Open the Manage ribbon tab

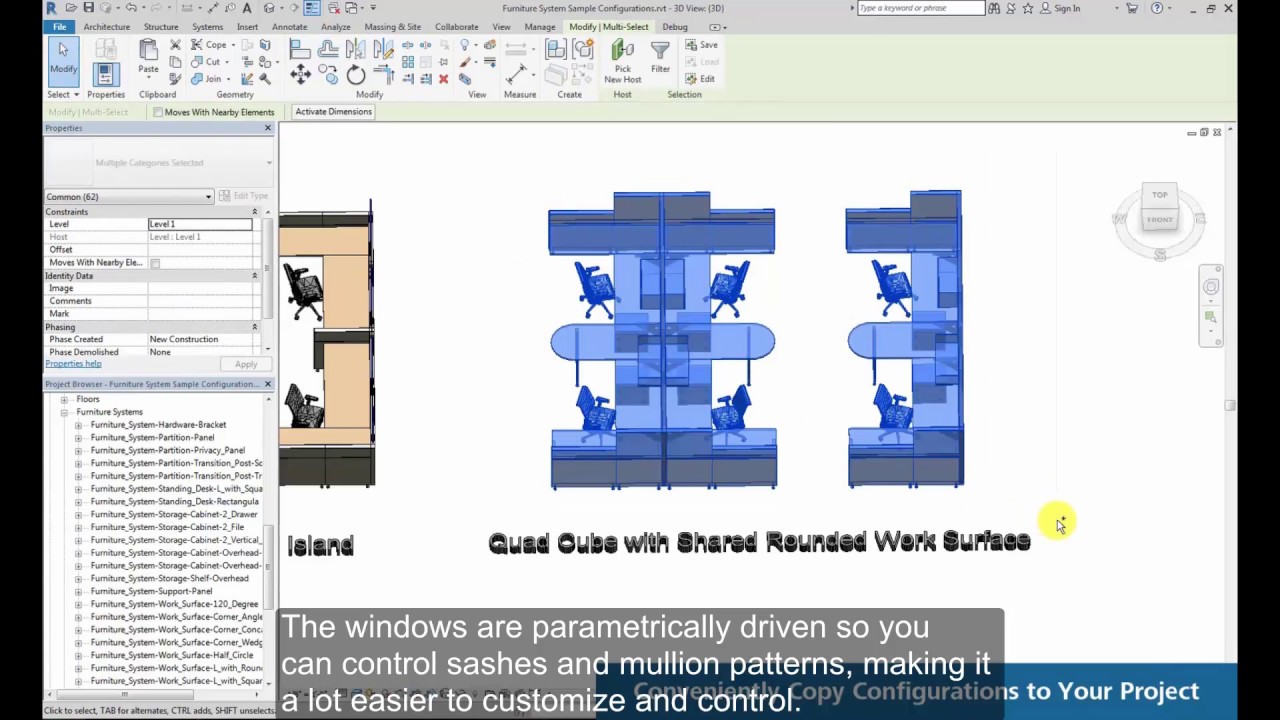[x=539, y=27]
